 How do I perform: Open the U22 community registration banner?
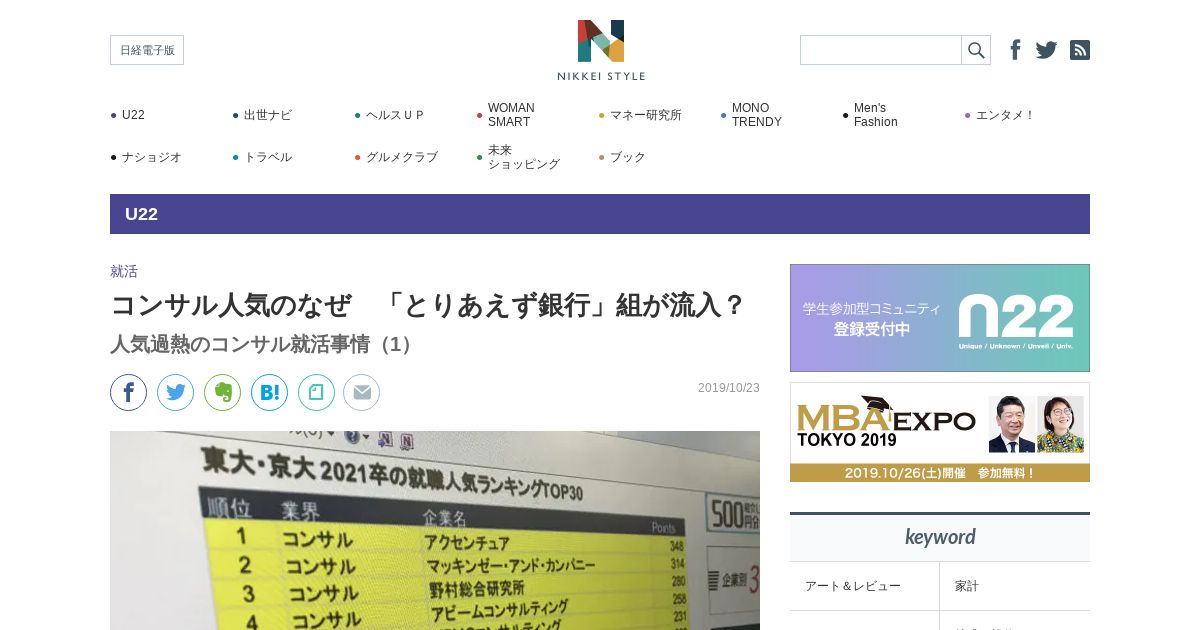coord(940,318)
